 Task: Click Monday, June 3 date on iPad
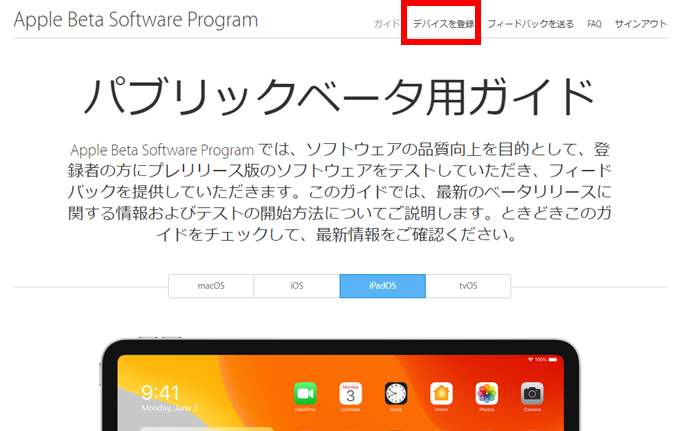tap(170, 408)
